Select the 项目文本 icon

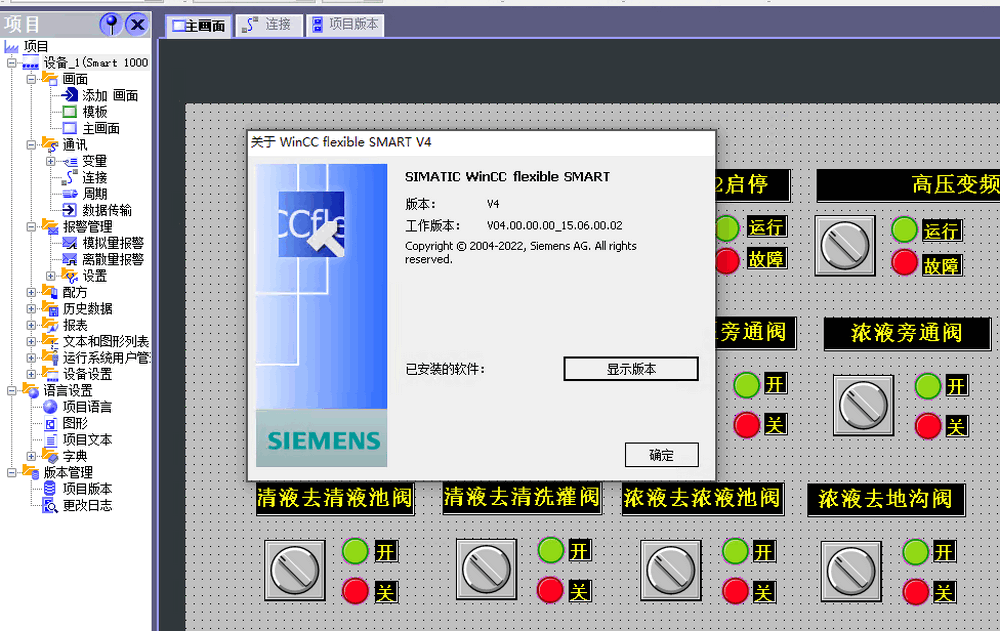(x=50, y=440)
